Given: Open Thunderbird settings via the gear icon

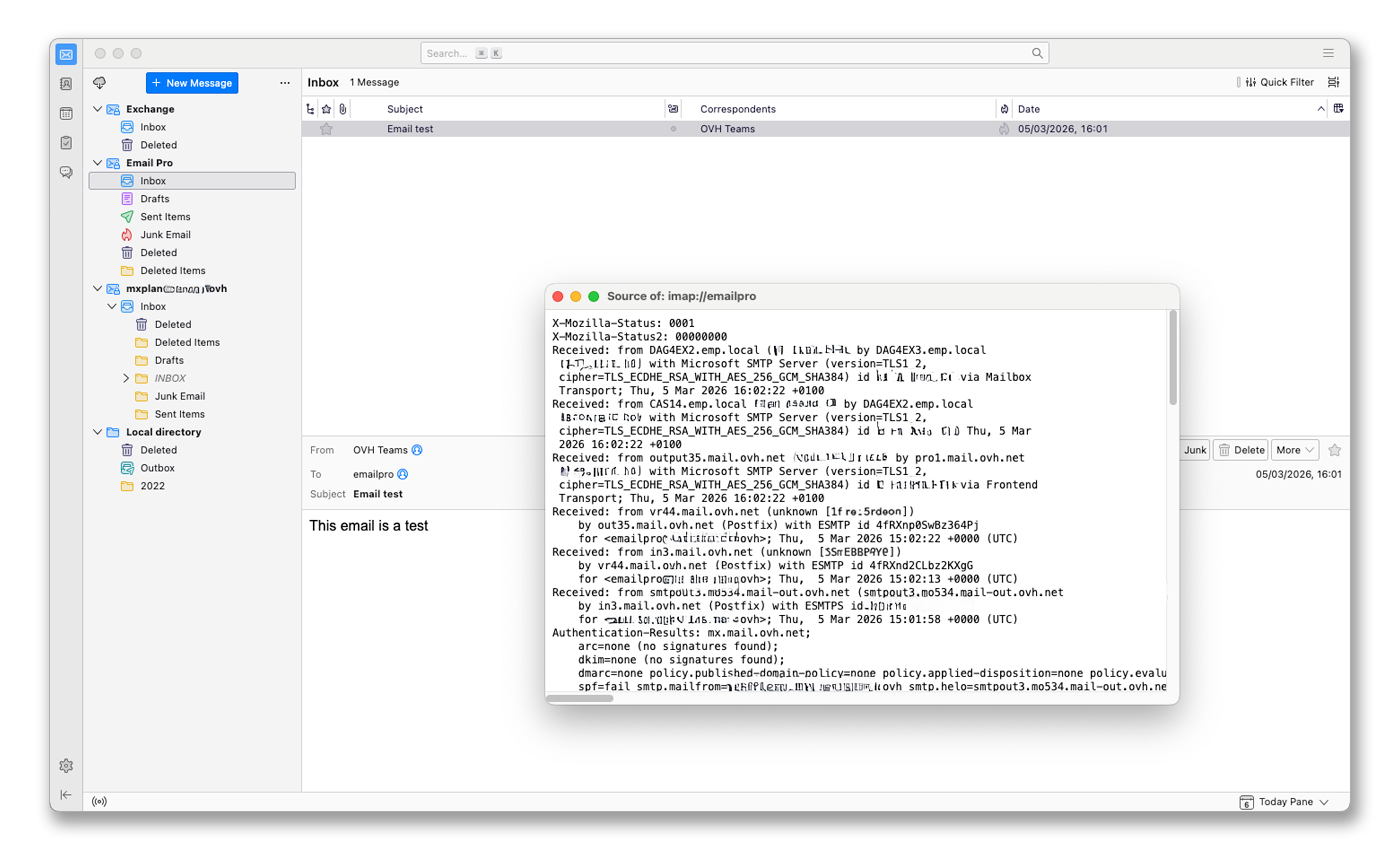Looking at the screenshot, I should pyautogui.click(x=65, y=765).
